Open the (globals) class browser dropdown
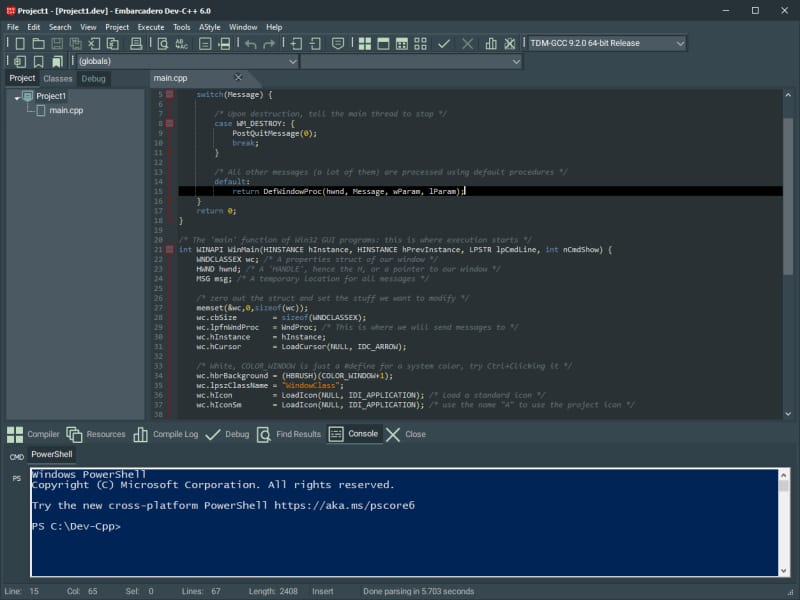 point(290,61)
